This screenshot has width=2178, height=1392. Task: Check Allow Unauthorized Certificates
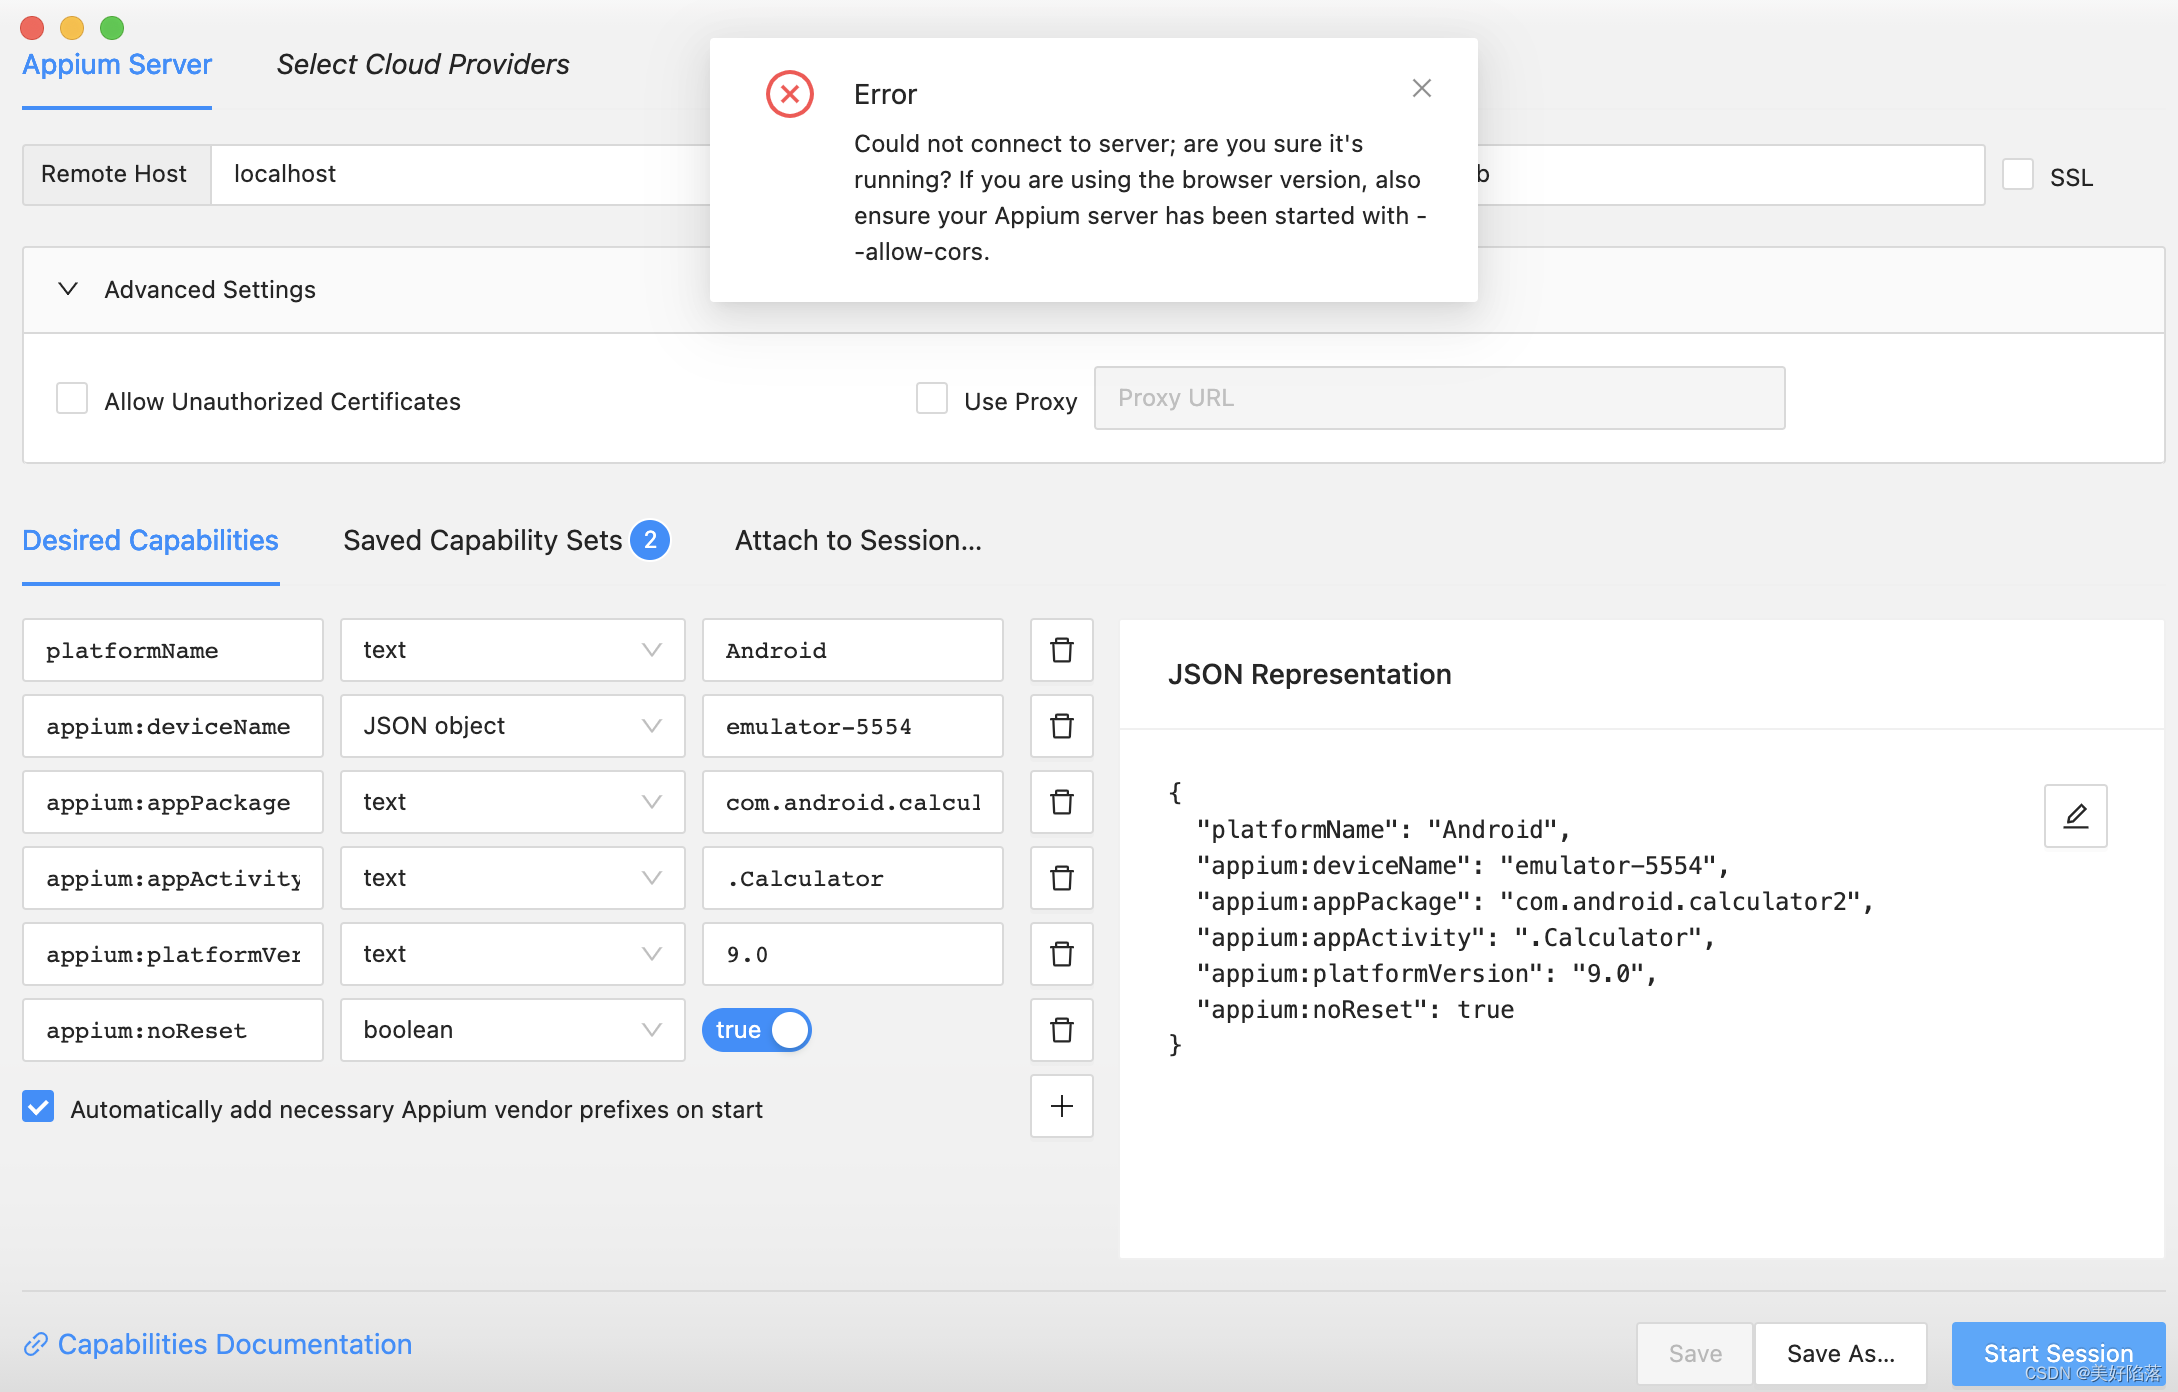72,399
